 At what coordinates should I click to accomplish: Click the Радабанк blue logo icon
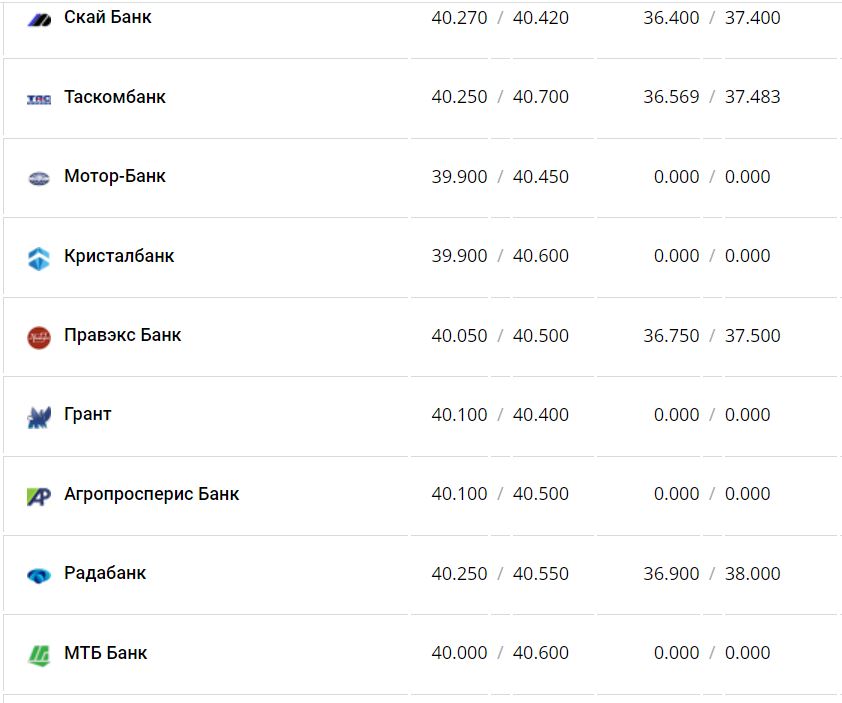coord(39,575)
